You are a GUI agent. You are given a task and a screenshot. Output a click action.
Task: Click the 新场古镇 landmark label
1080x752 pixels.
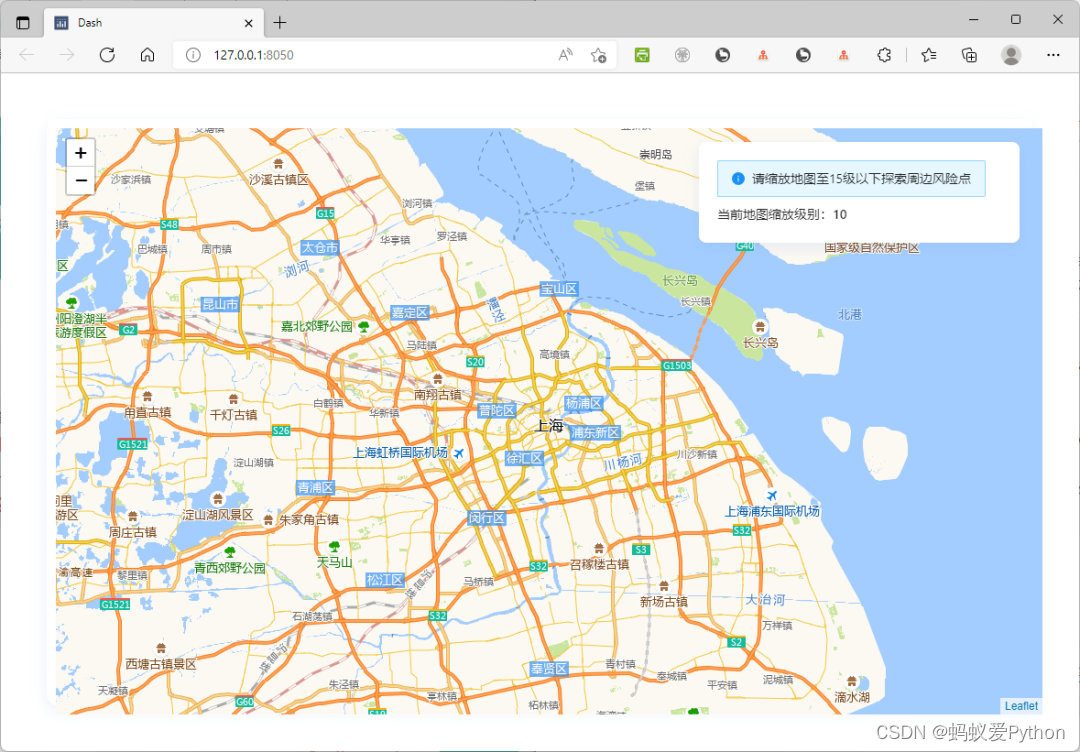pyautogui.click(x=664, y=602)
